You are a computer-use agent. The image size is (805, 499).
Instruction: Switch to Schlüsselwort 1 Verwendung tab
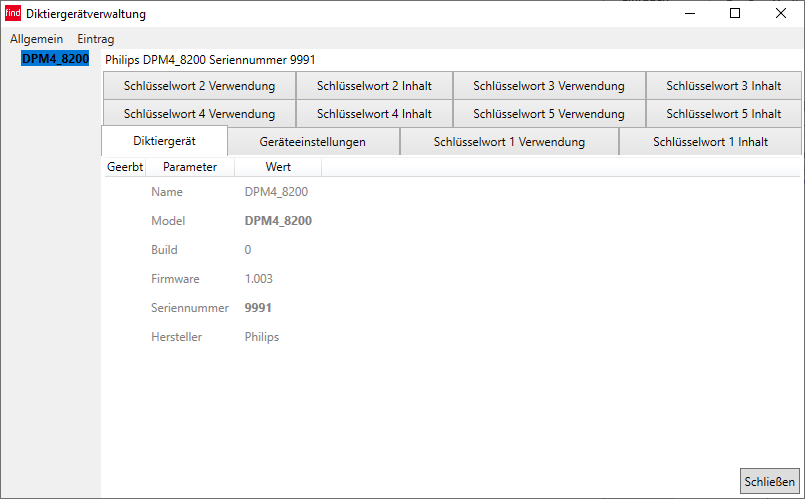point(509,142)
